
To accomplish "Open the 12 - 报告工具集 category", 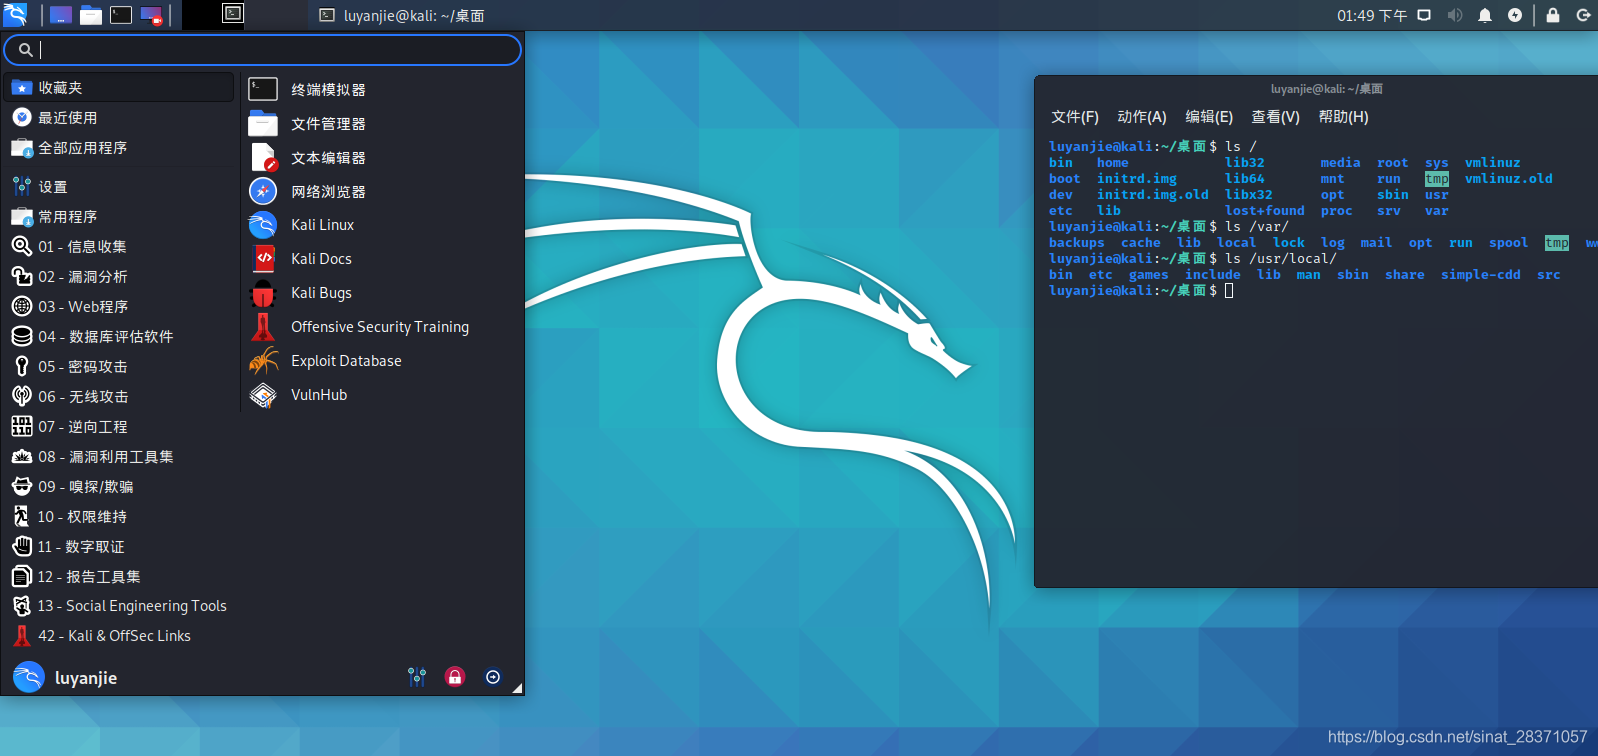I will coord(120,576).
